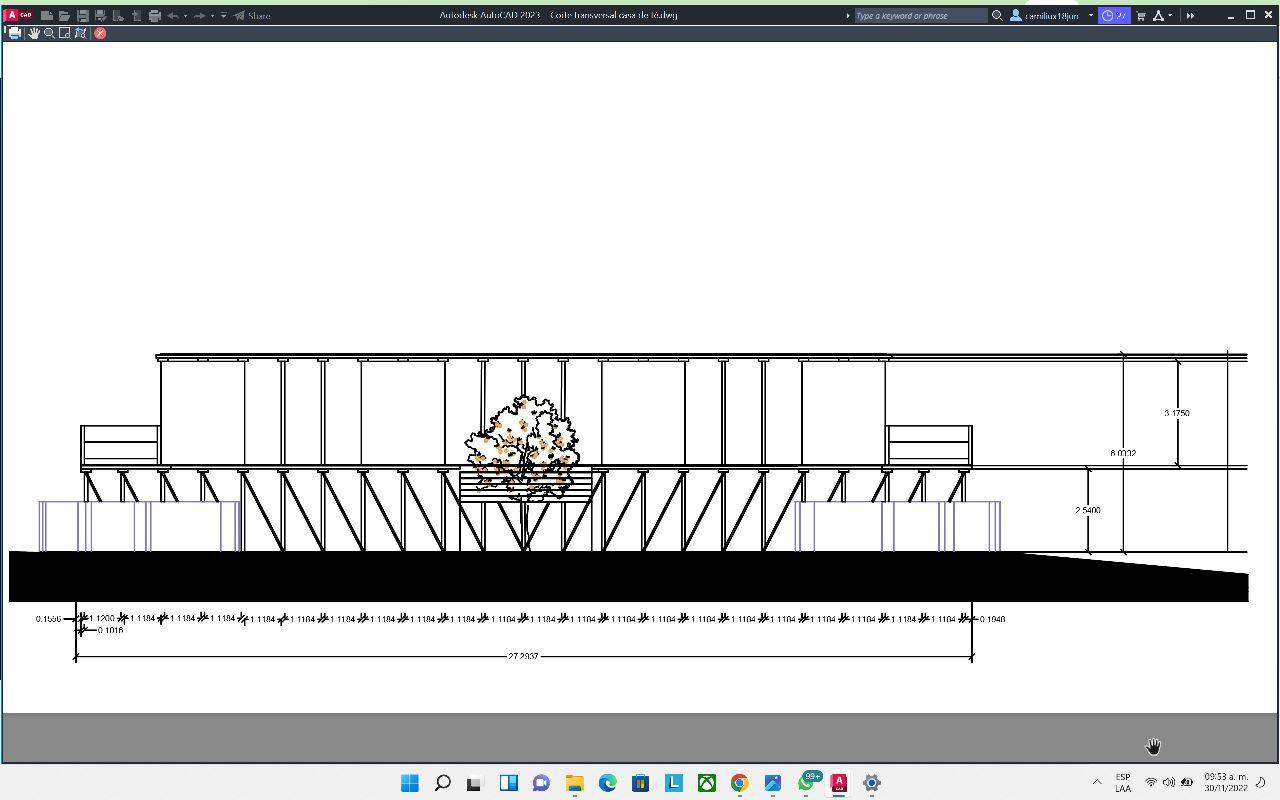This screenshot has width=1280, height=800.
Task: Open the Undo history dropdown arrow
Action: coord(185,16)
